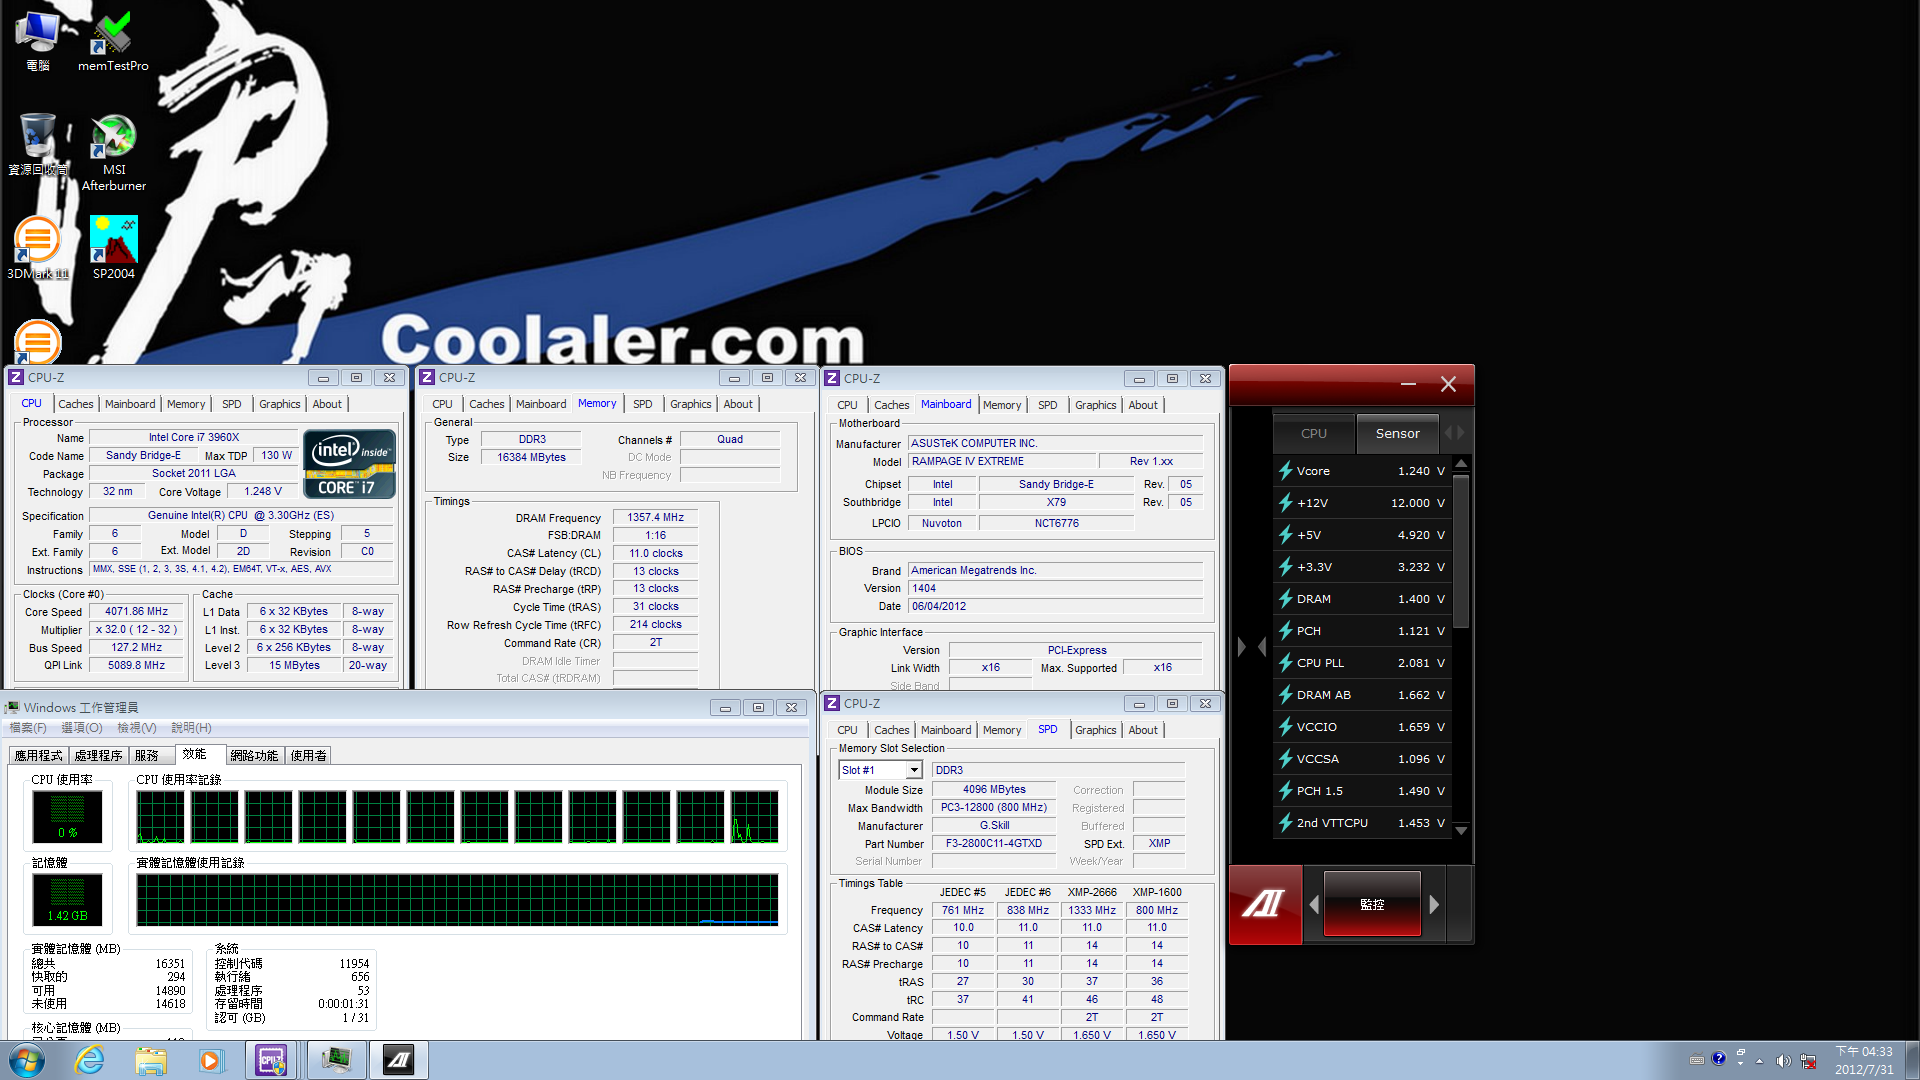The width and height of the screenshot is (1920, 1080).
Task: Click the 2nd VTTCPU lightning icon
Action: coord(1285,823)
